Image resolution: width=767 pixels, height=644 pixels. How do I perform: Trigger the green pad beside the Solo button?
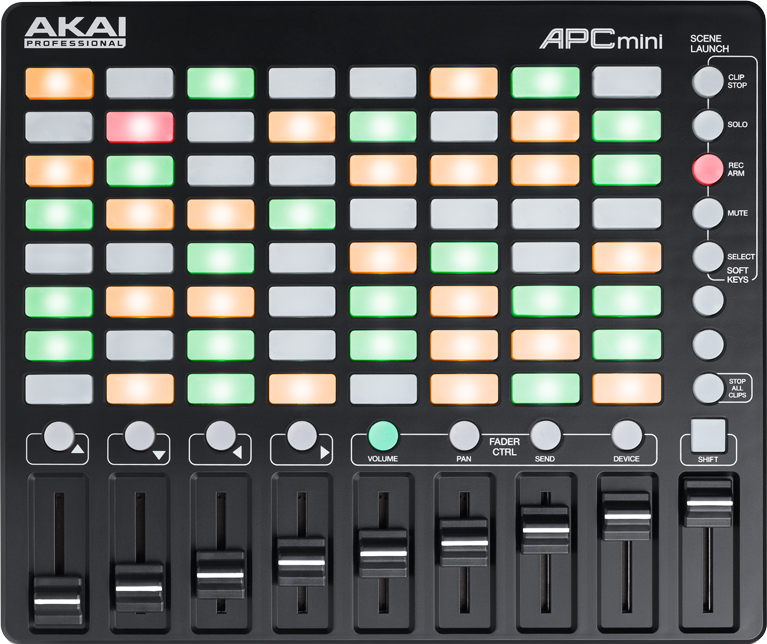[x=627, y=126]
